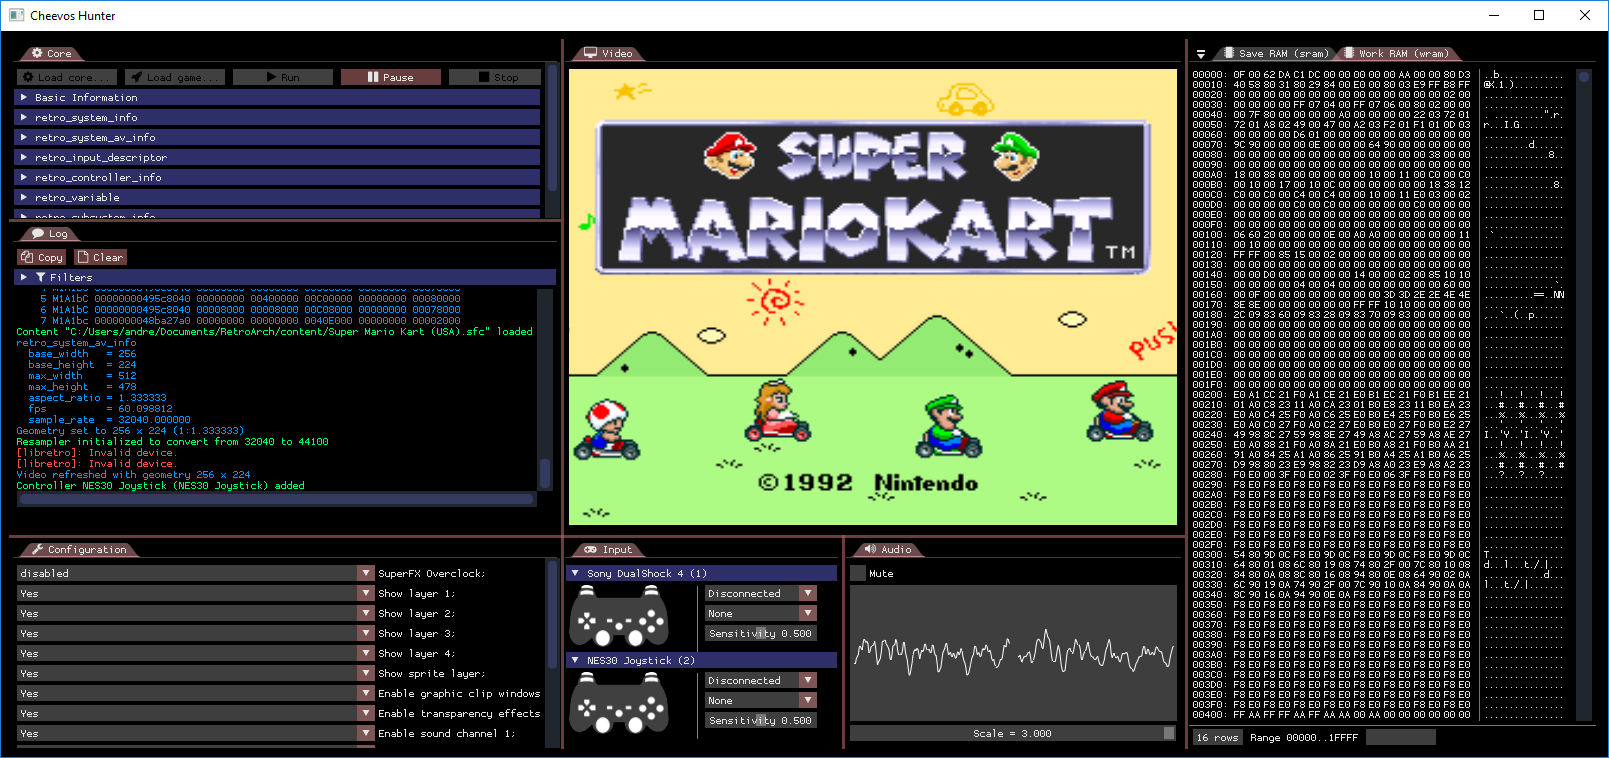Open Sony DualShock Disconnected device dropdown

click(761, 593)
